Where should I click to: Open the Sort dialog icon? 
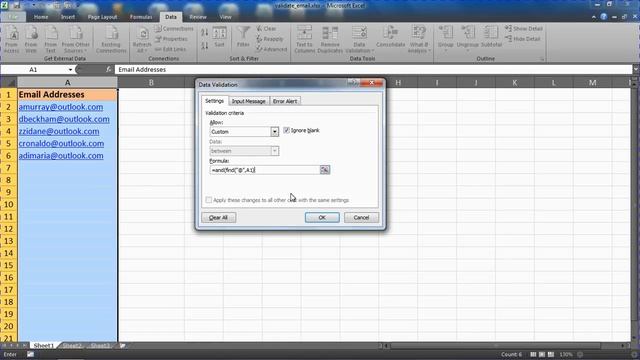[219, 37]
